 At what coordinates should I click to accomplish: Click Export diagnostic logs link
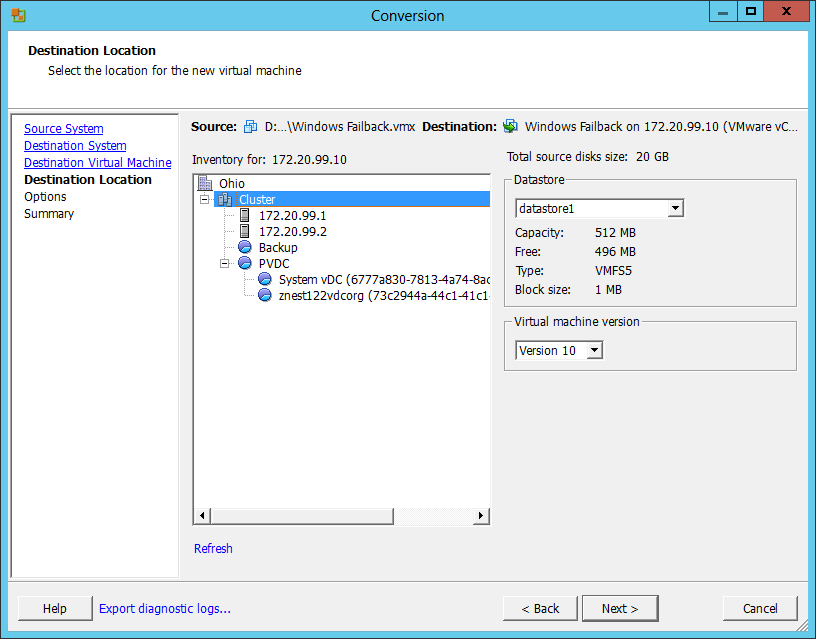pos(164,608)
